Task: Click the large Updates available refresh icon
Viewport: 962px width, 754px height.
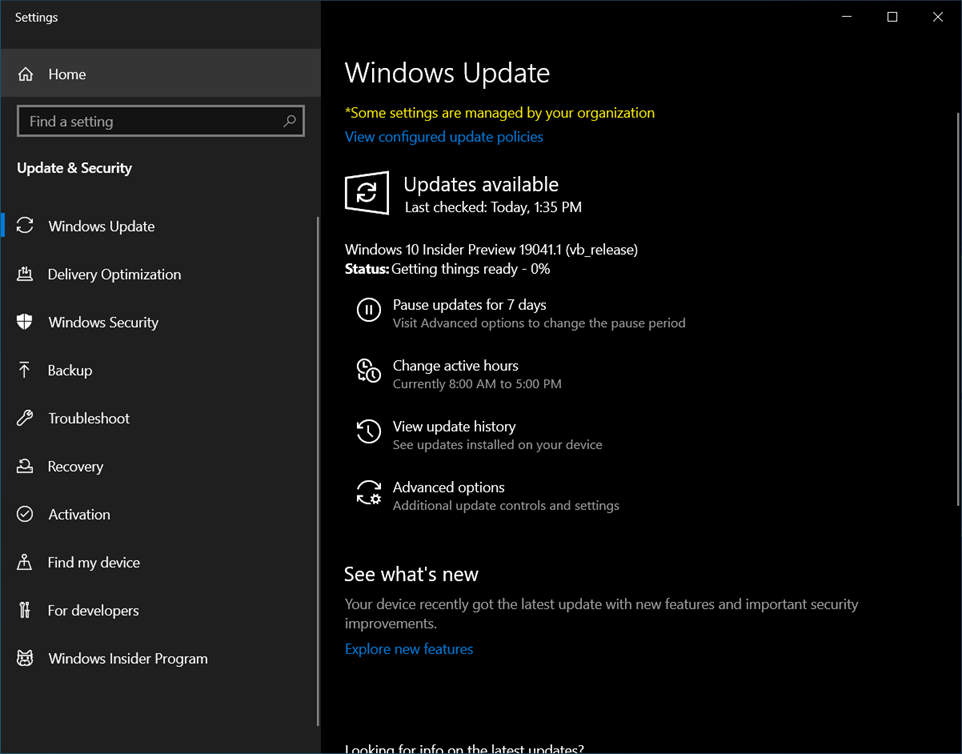Action: (x=367, y=193)
